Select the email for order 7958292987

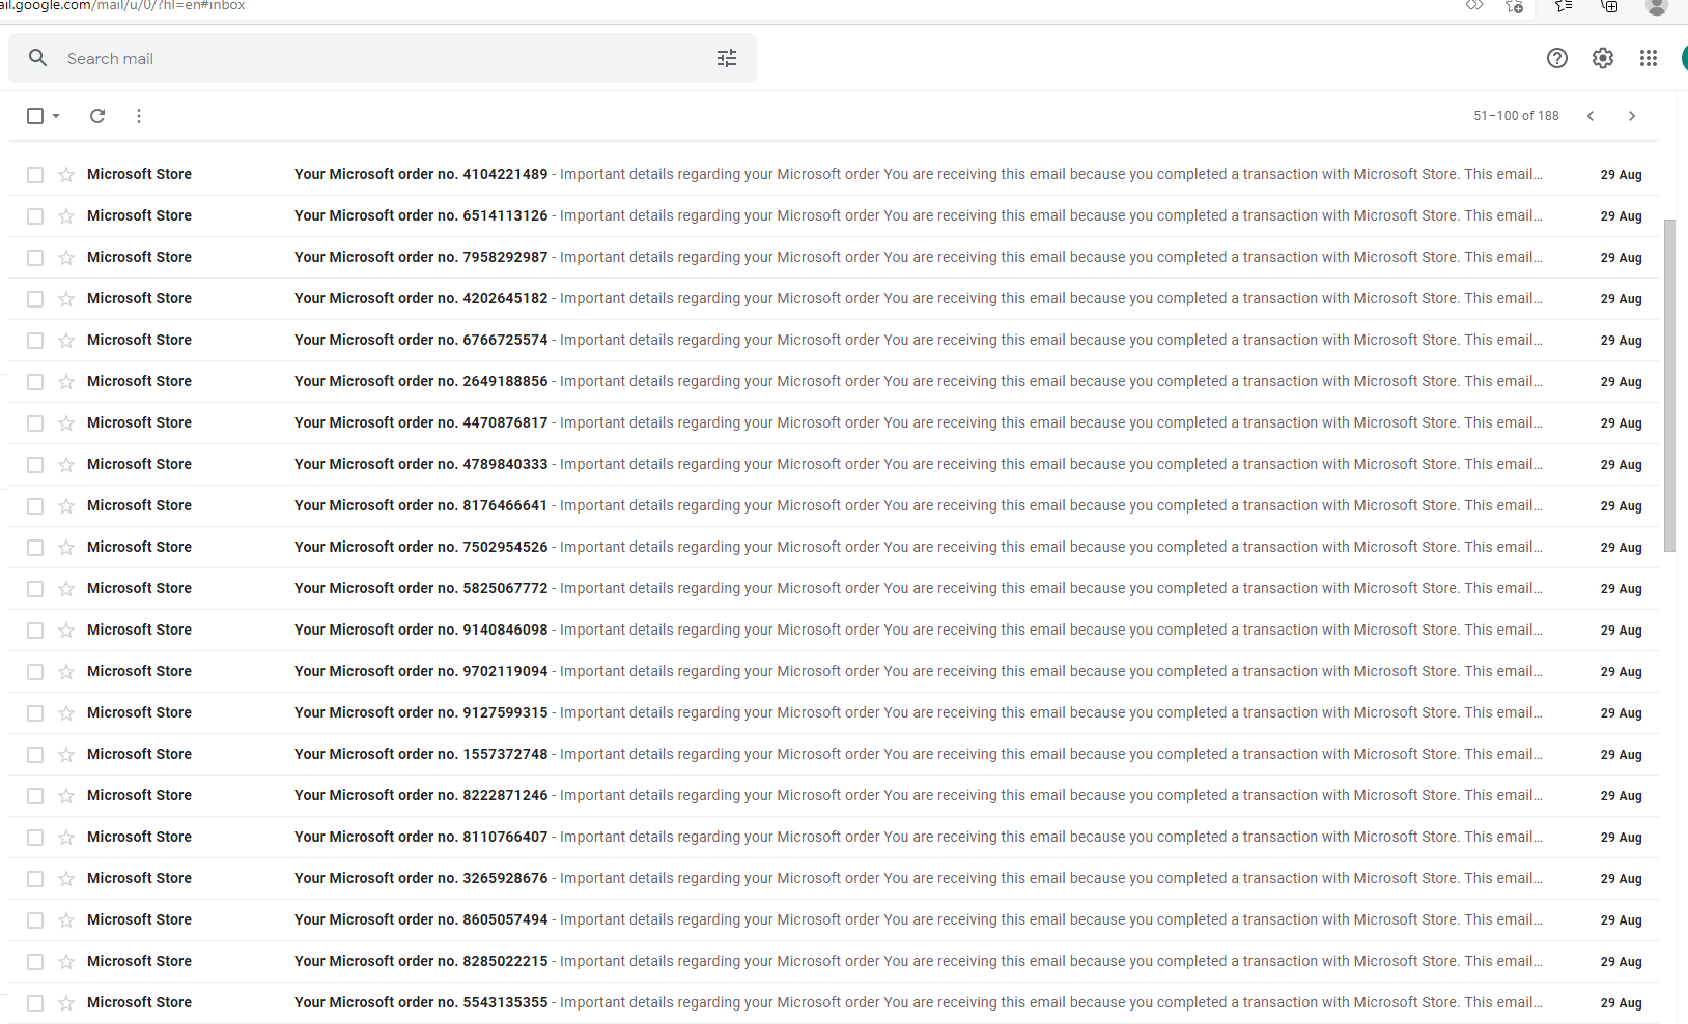[x=35, y=258]
